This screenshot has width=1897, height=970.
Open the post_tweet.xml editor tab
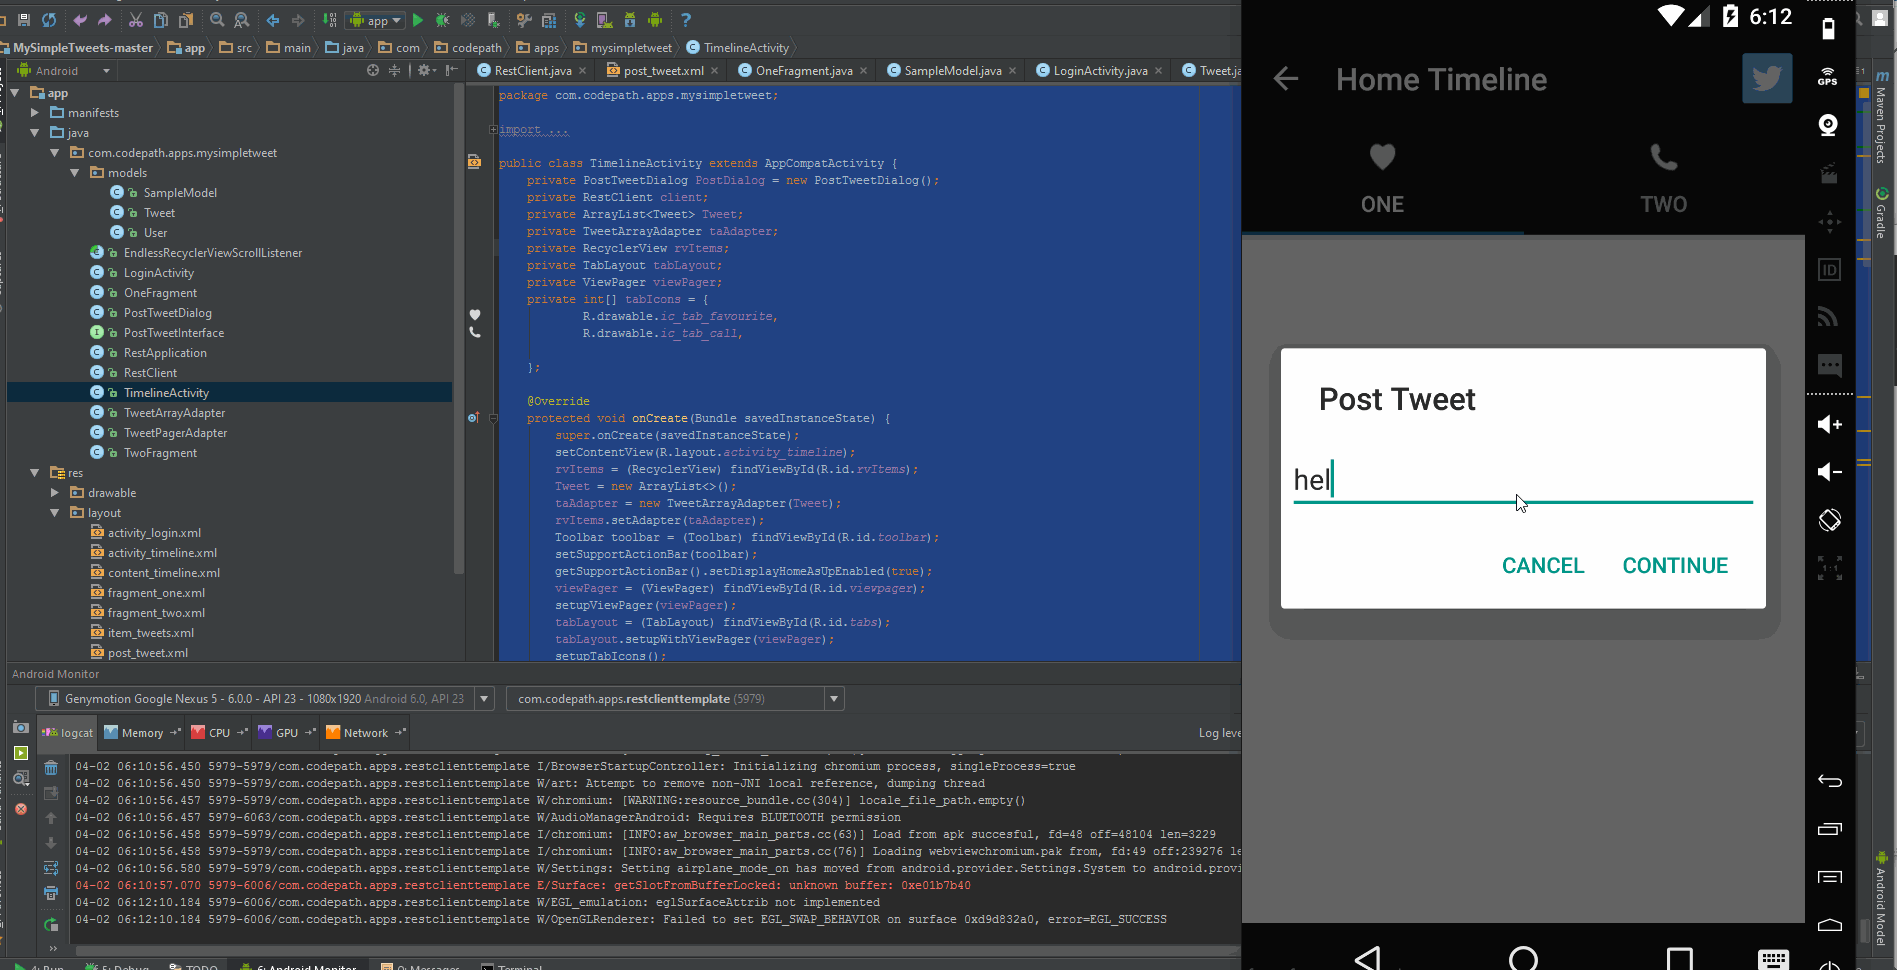(661, 70)
